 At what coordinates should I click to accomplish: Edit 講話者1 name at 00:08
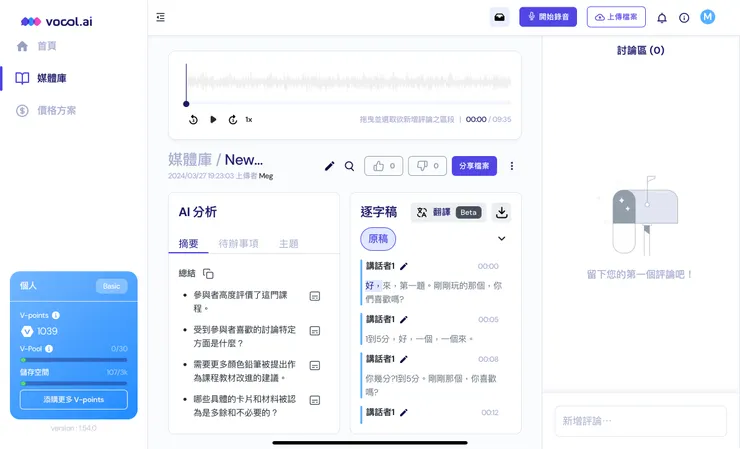[x=404, y=359]
